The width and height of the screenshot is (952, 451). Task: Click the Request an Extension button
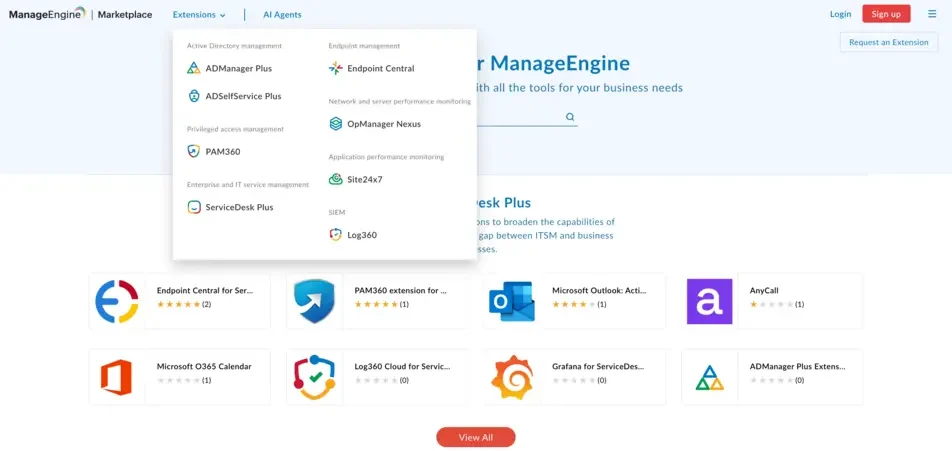pos(888,42)
